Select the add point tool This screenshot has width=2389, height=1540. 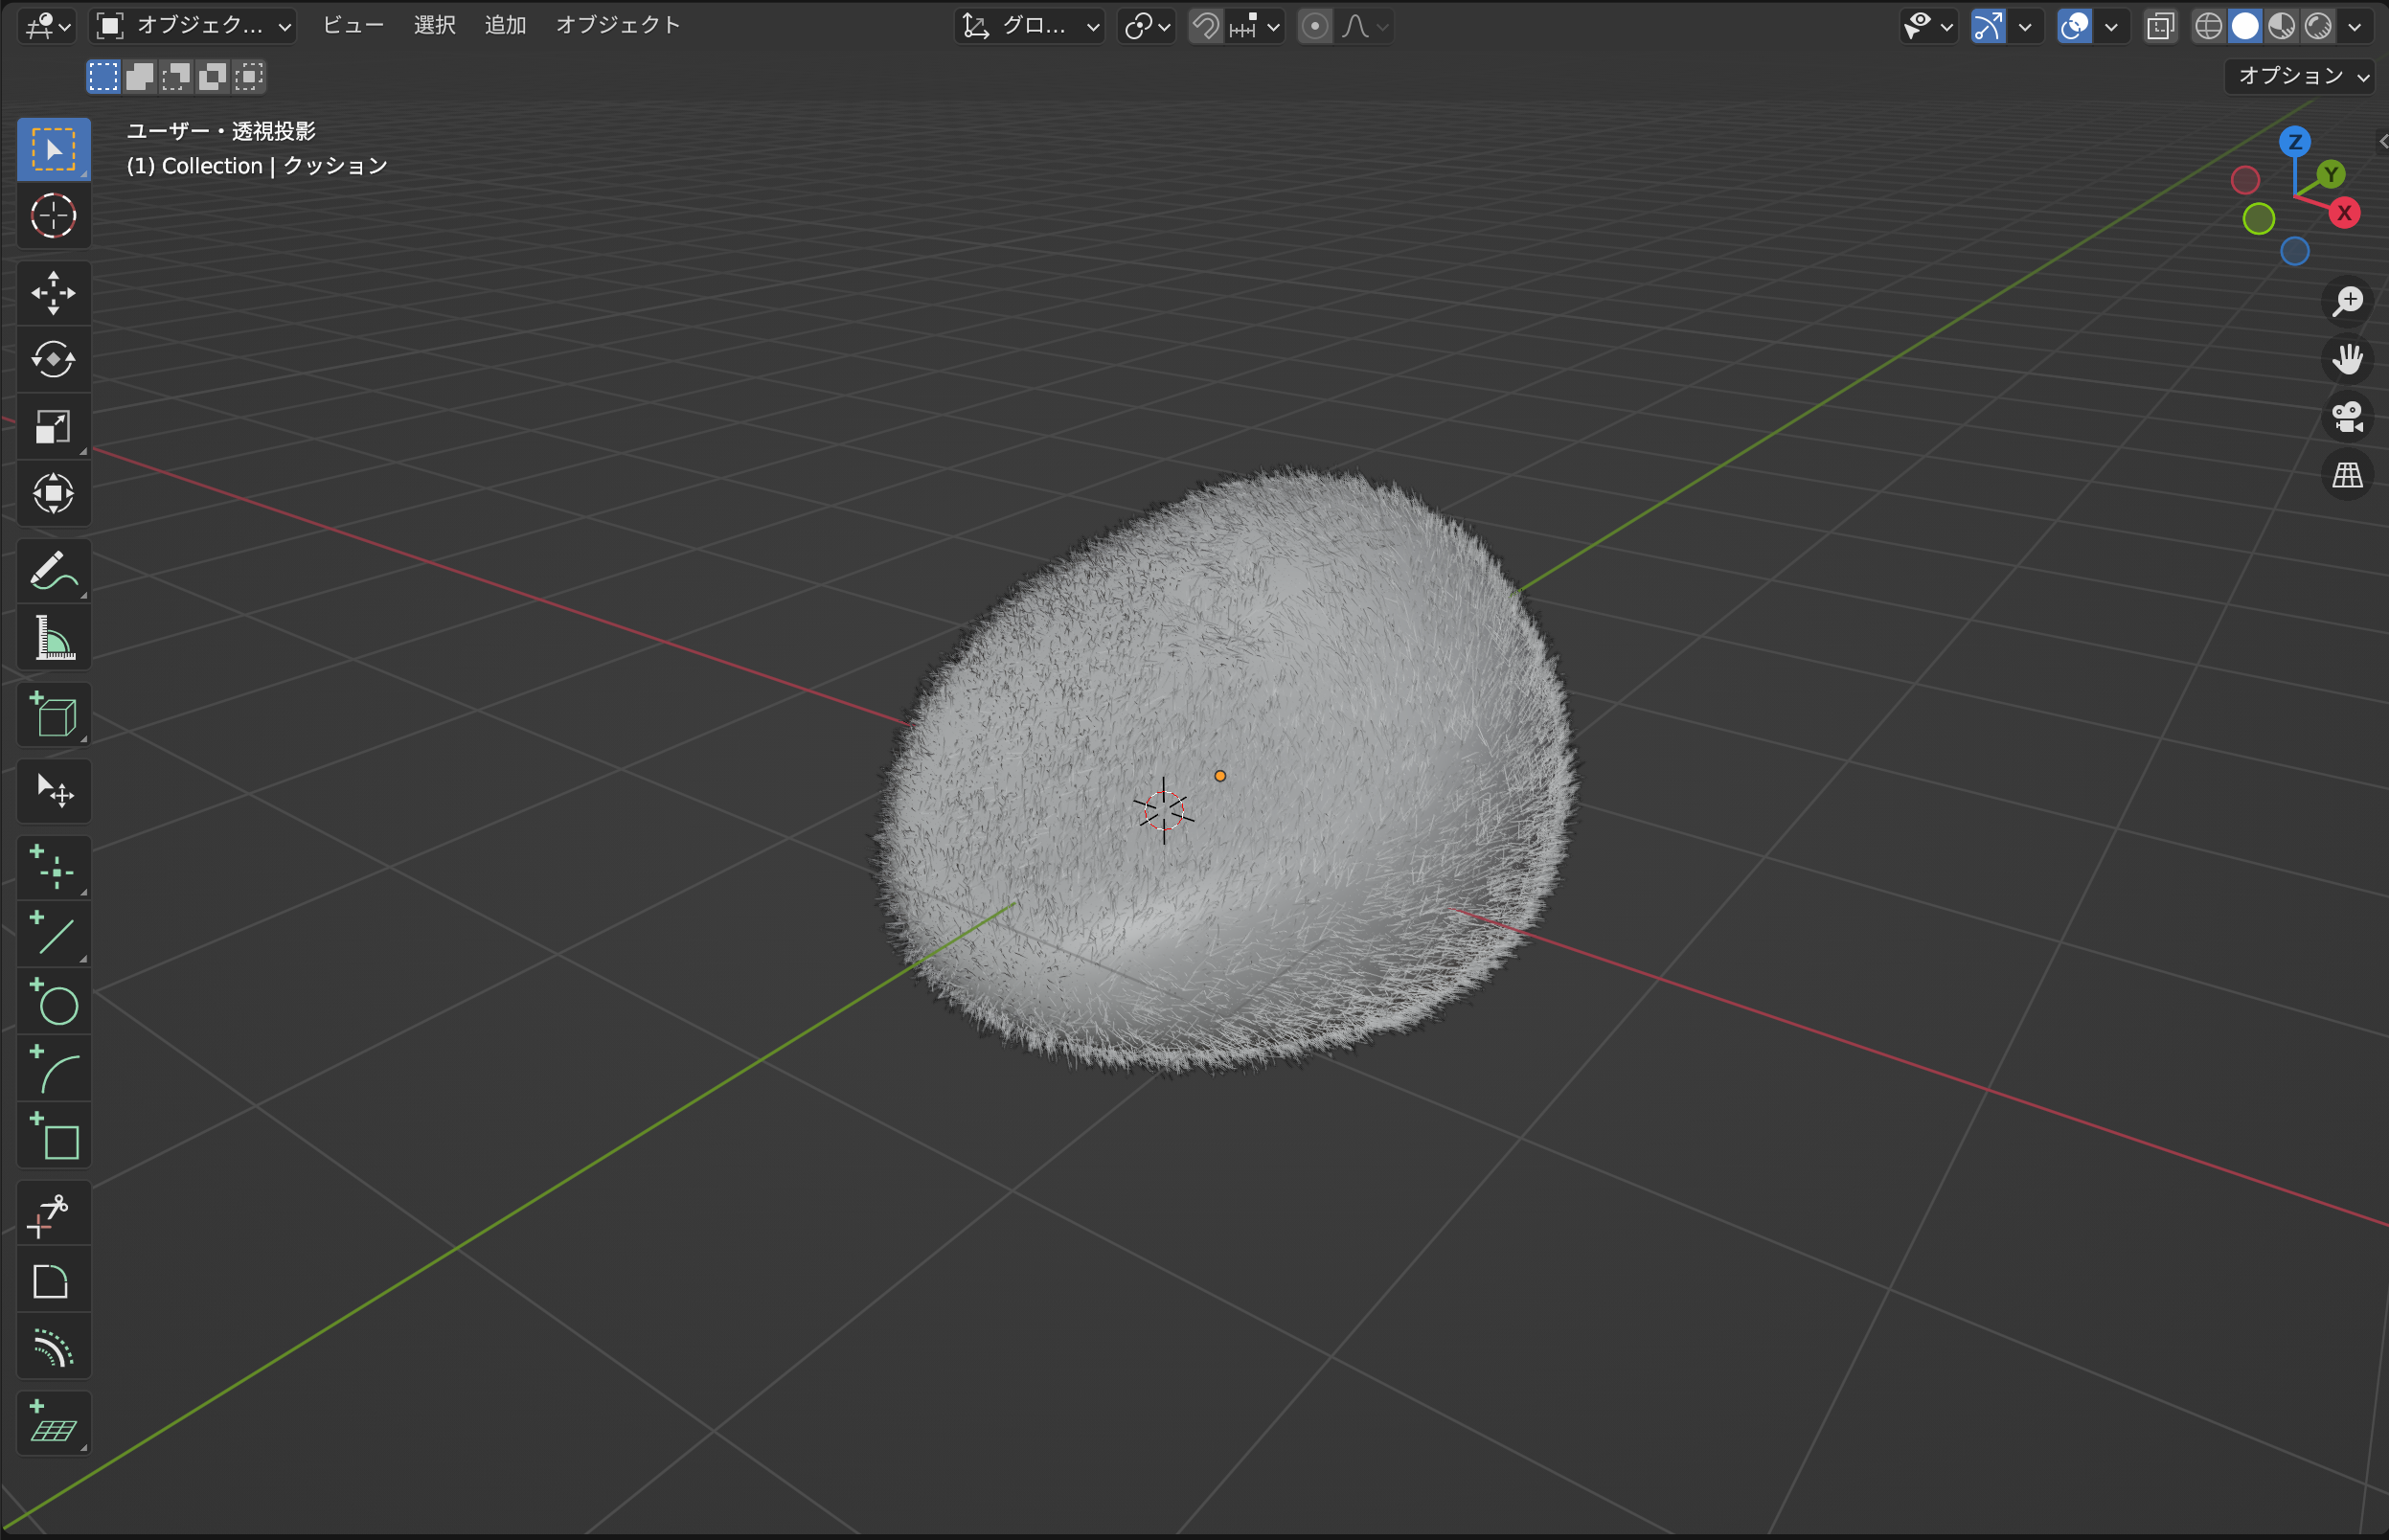pyautogui.click(x=53, y=867)
